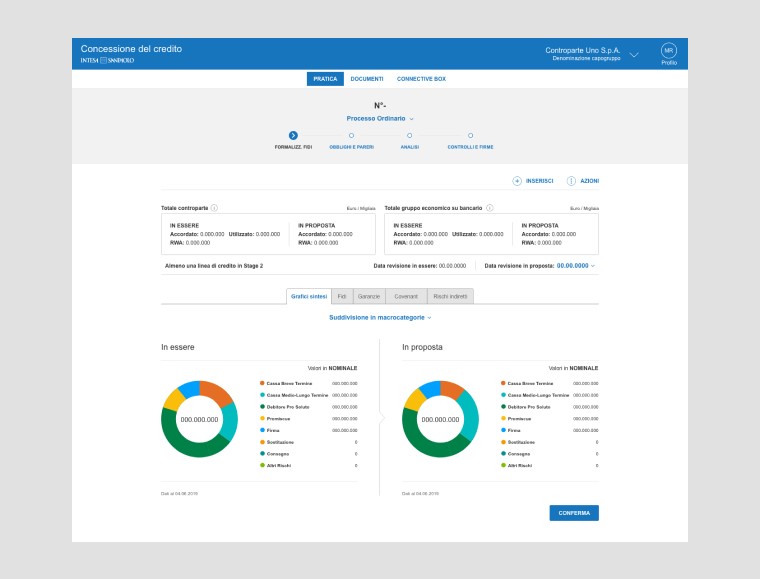Select the Obblighi e Pareri step circle
The height and width of the screenshot is (579, 760).
coord(351,135)
